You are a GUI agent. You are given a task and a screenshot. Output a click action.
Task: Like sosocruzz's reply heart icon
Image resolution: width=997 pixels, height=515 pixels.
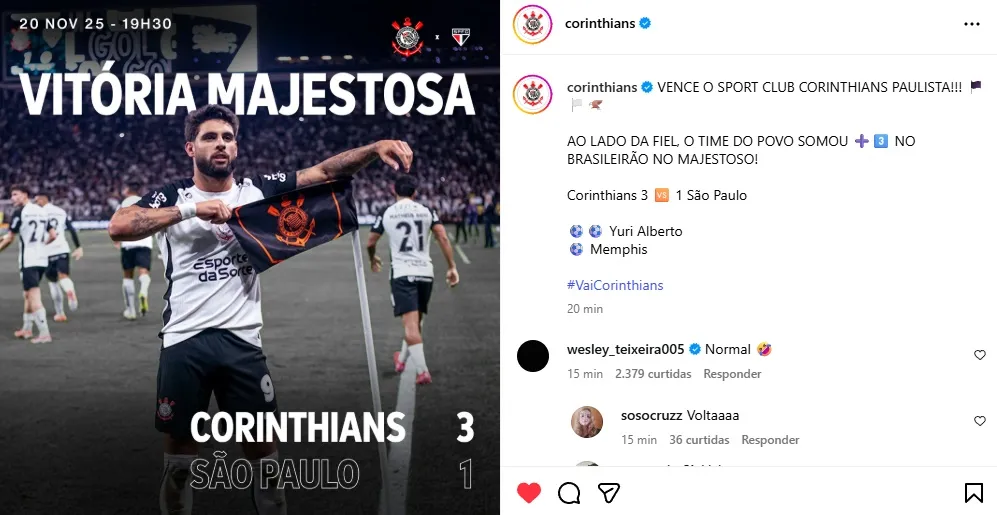click(x=980, y=421)
